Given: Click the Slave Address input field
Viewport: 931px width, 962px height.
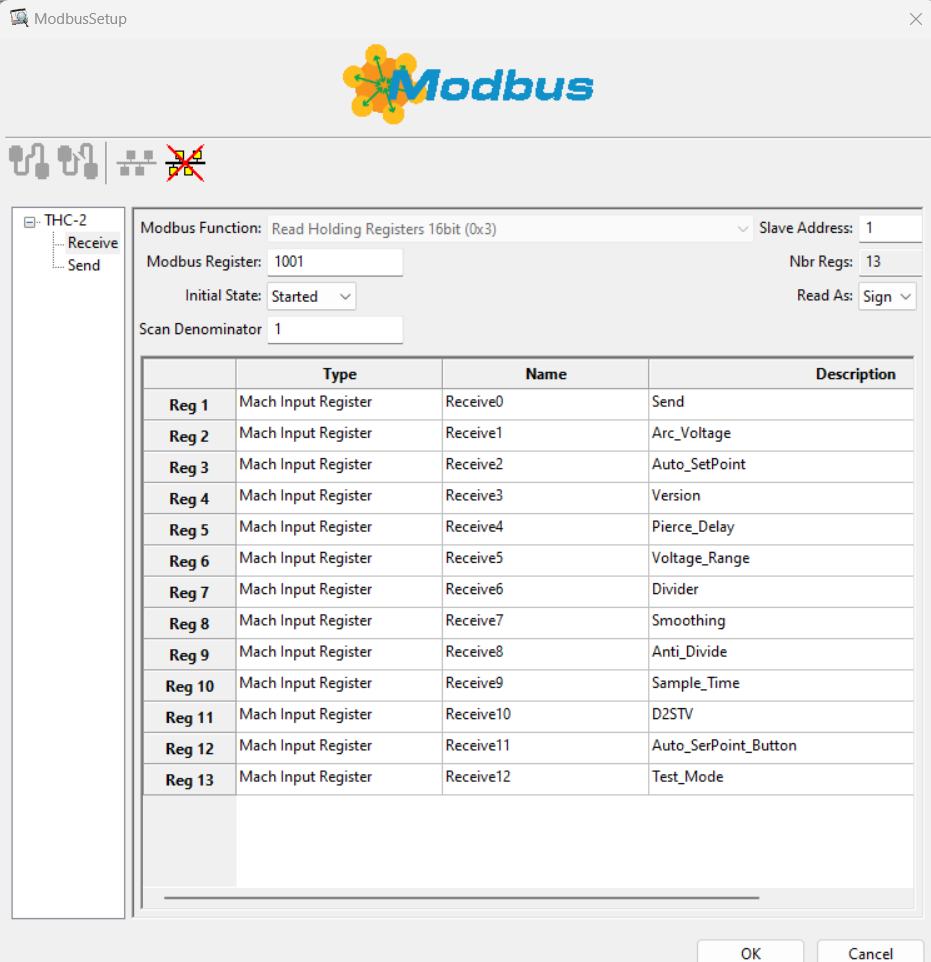Looking at the screenshot, I should [x=890, y=228].
